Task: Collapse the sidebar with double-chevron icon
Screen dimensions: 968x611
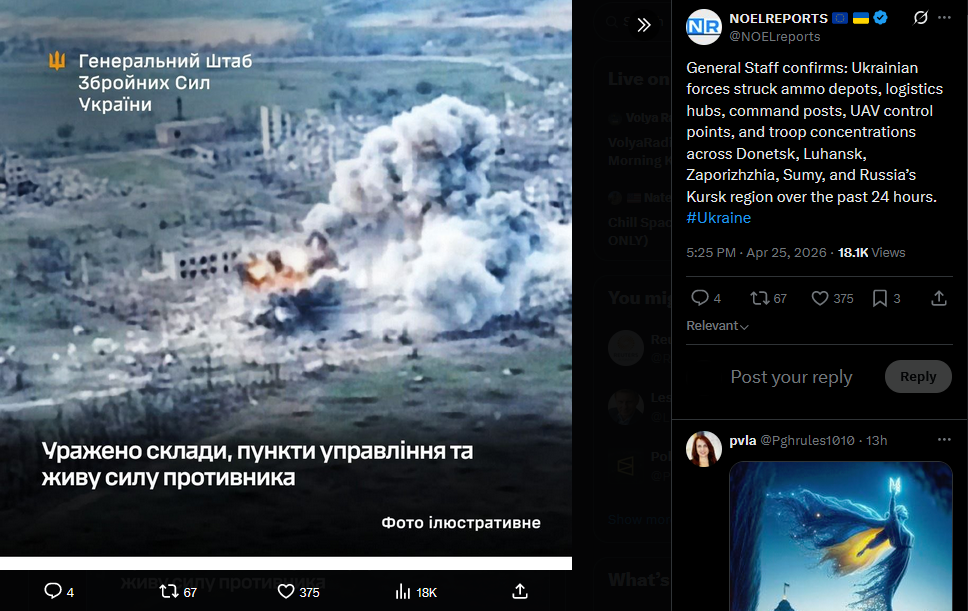Action: [x=644, y=25]
